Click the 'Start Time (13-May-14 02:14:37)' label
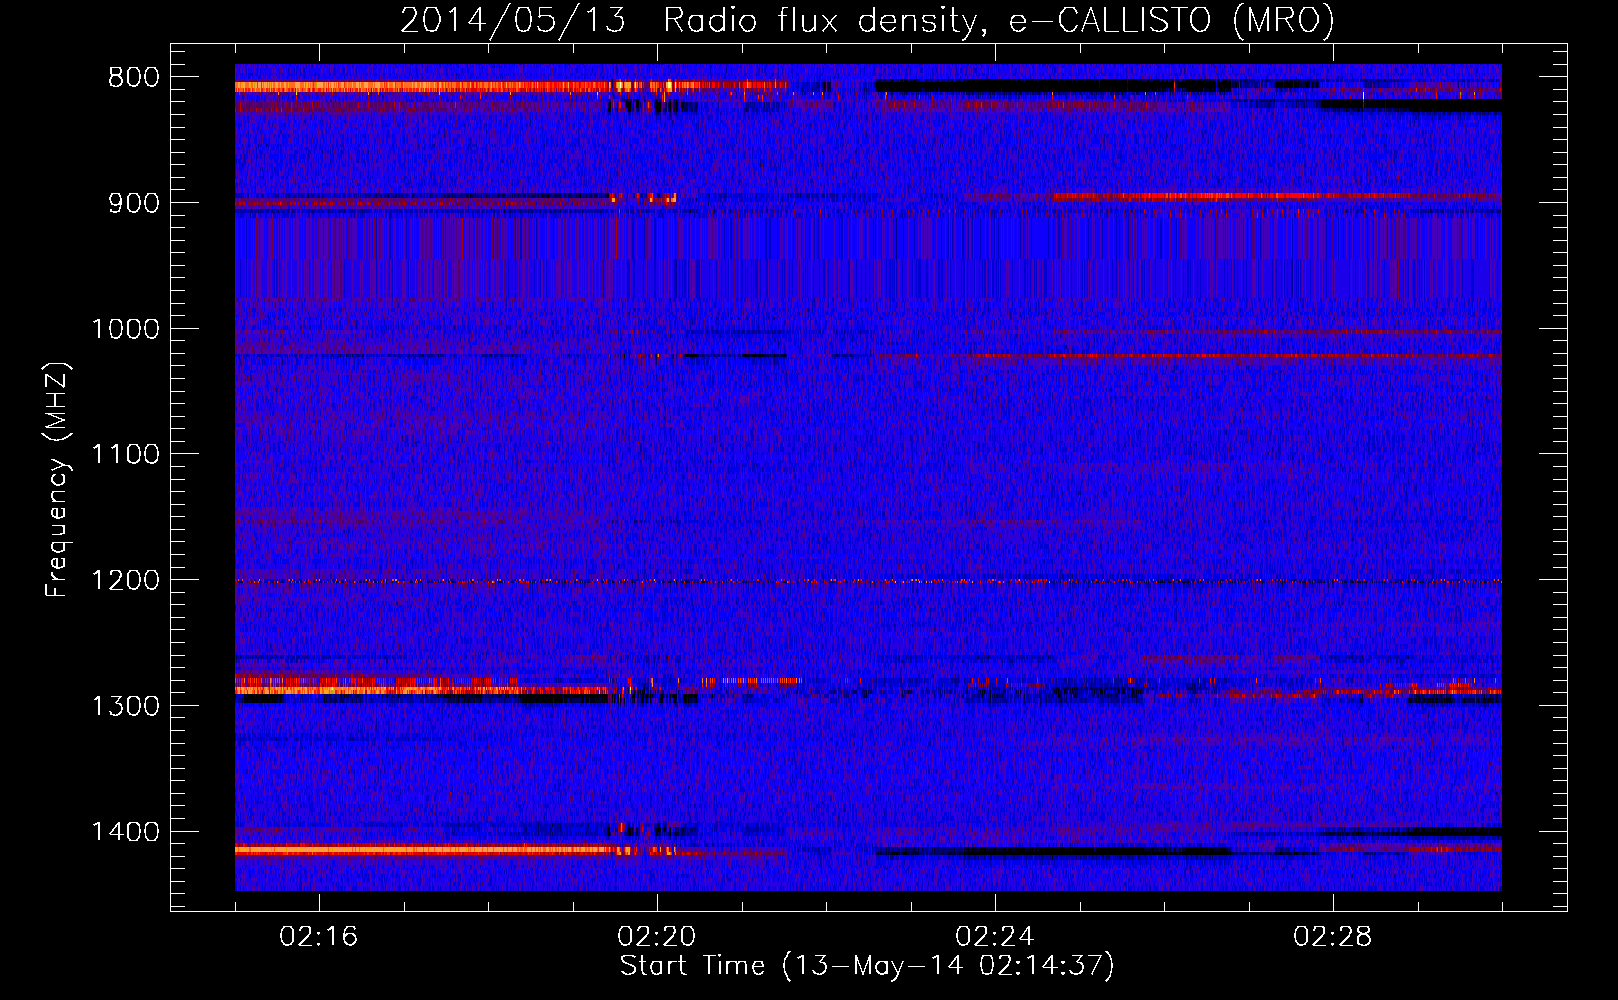Viewport: 1618px width, 1000px height. 867,966
